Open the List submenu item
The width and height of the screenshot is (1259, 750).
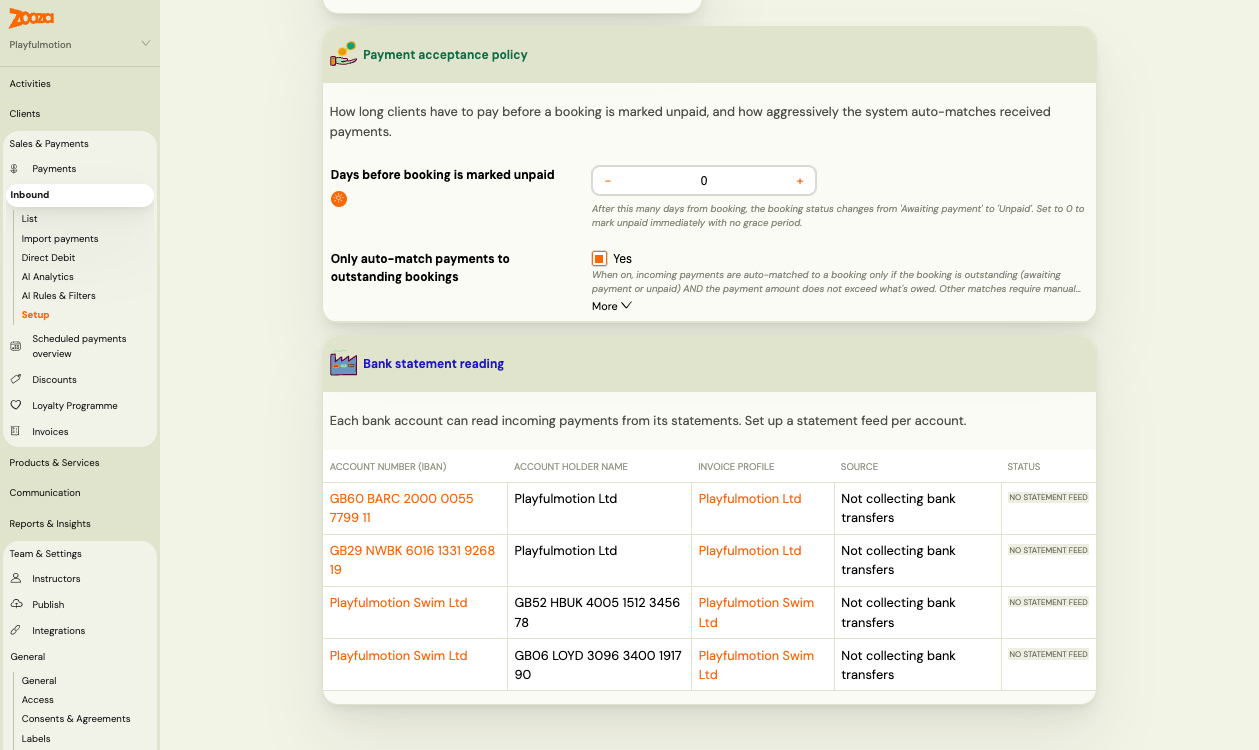click(30, 219)
